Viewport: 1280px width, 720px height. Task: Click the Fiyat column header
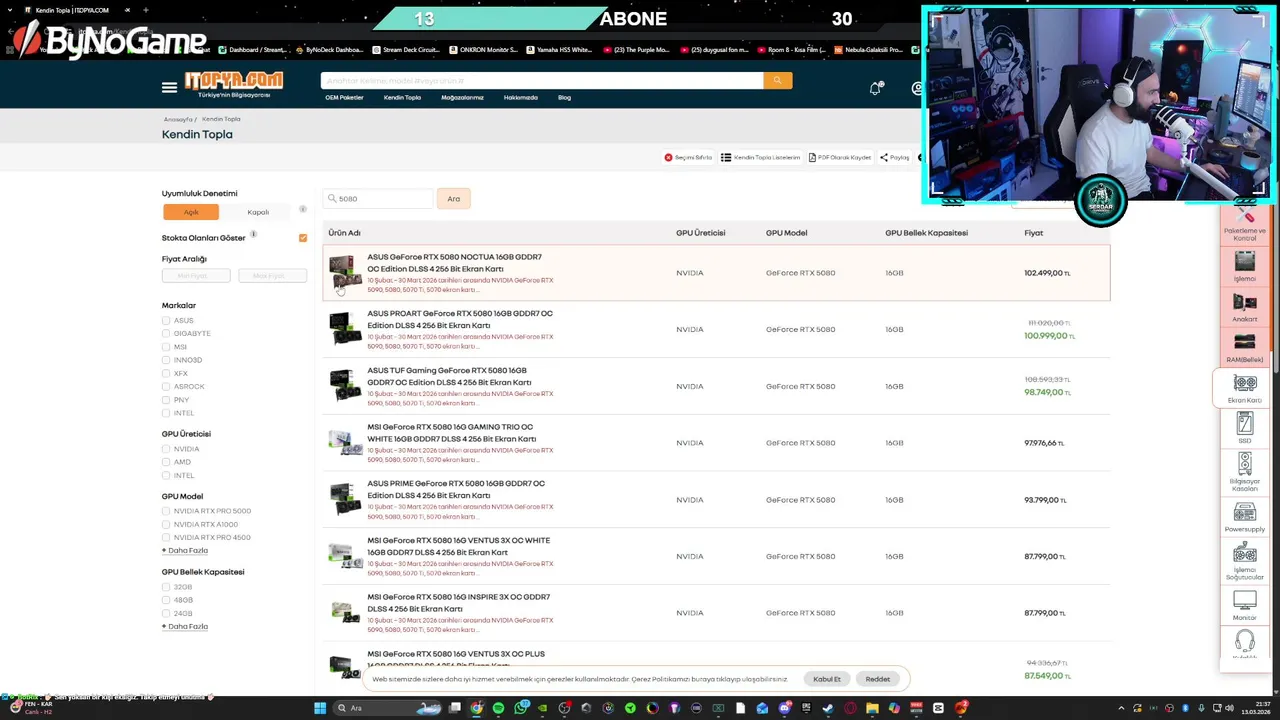1033,233
